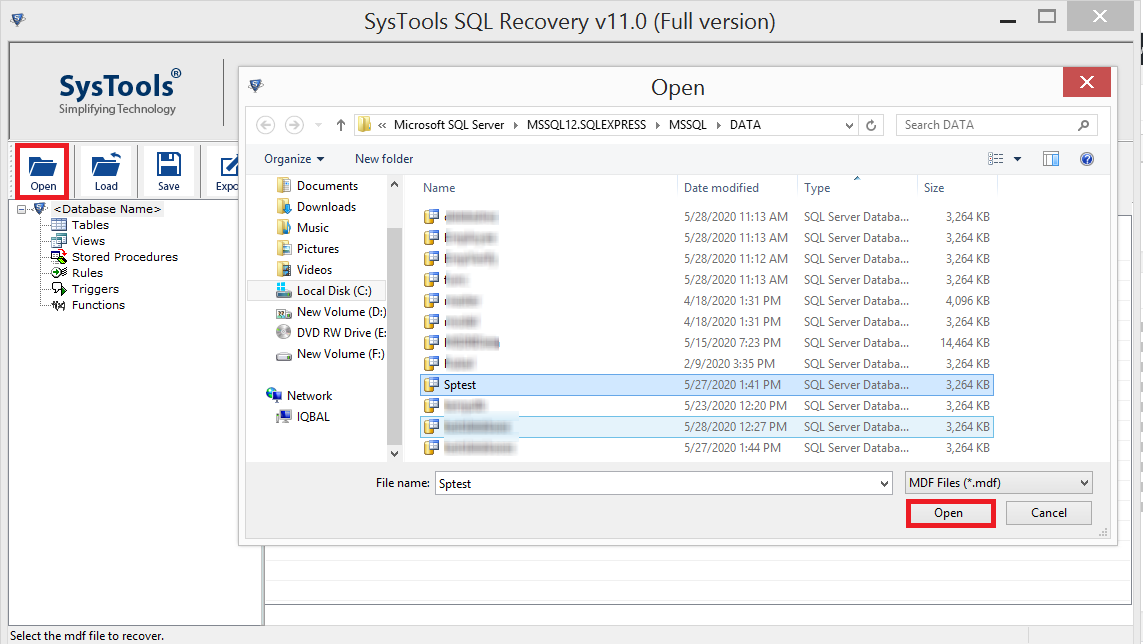This screenshot has height=644, width=1143.
Task: Click the Cancel button
Action: pyautogui.click(x=1048, y=513)
